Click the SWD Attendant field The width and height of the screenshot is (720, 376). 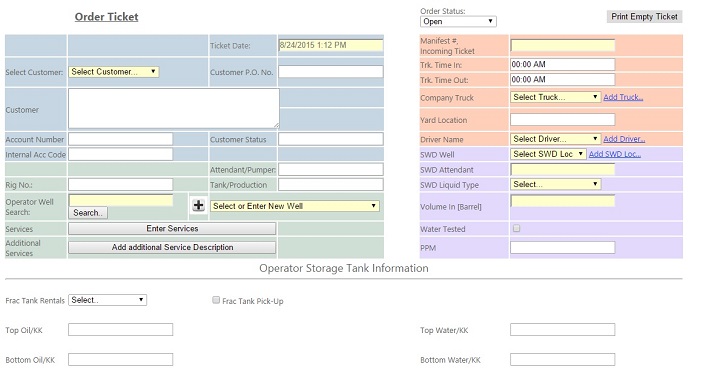(x=562, y=169)
